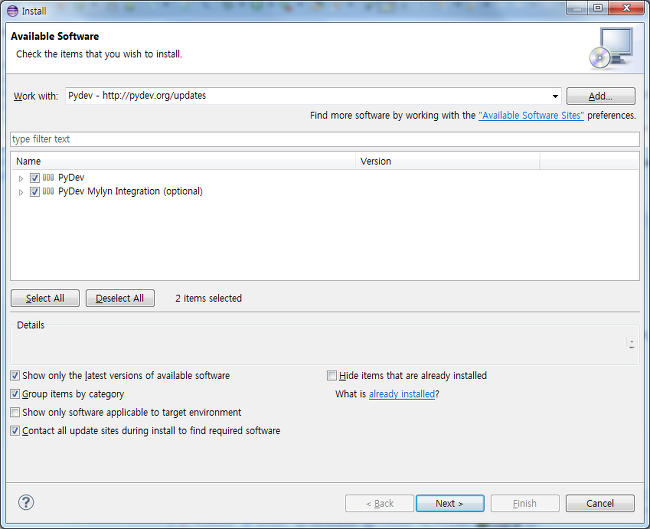Click the PyDev category icon
Screen dimensions: 650x529
[x=49, y=178]
